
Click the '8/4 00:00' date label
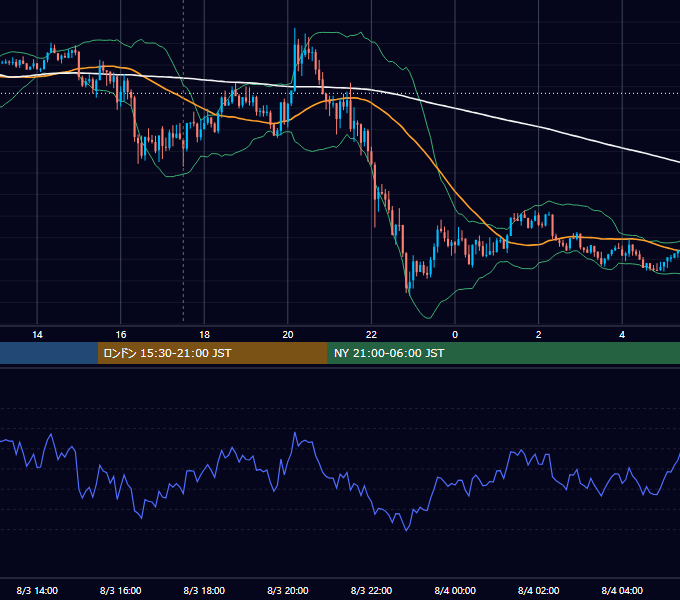[x=455, y=590]
